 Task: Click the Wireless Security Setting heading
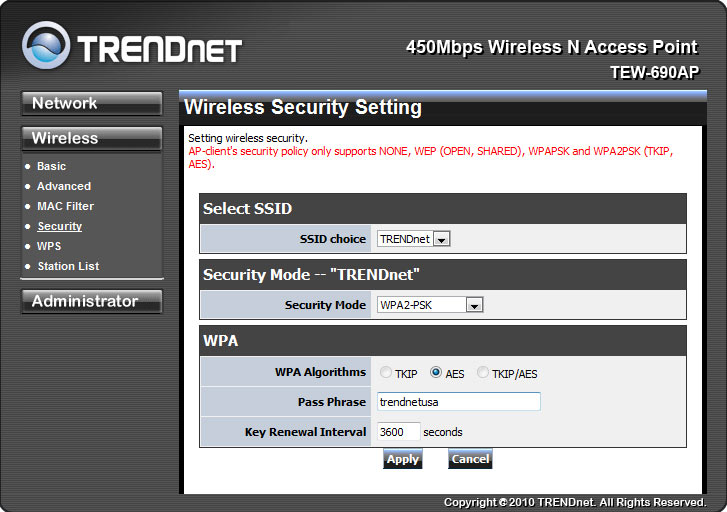pos(303,107)
